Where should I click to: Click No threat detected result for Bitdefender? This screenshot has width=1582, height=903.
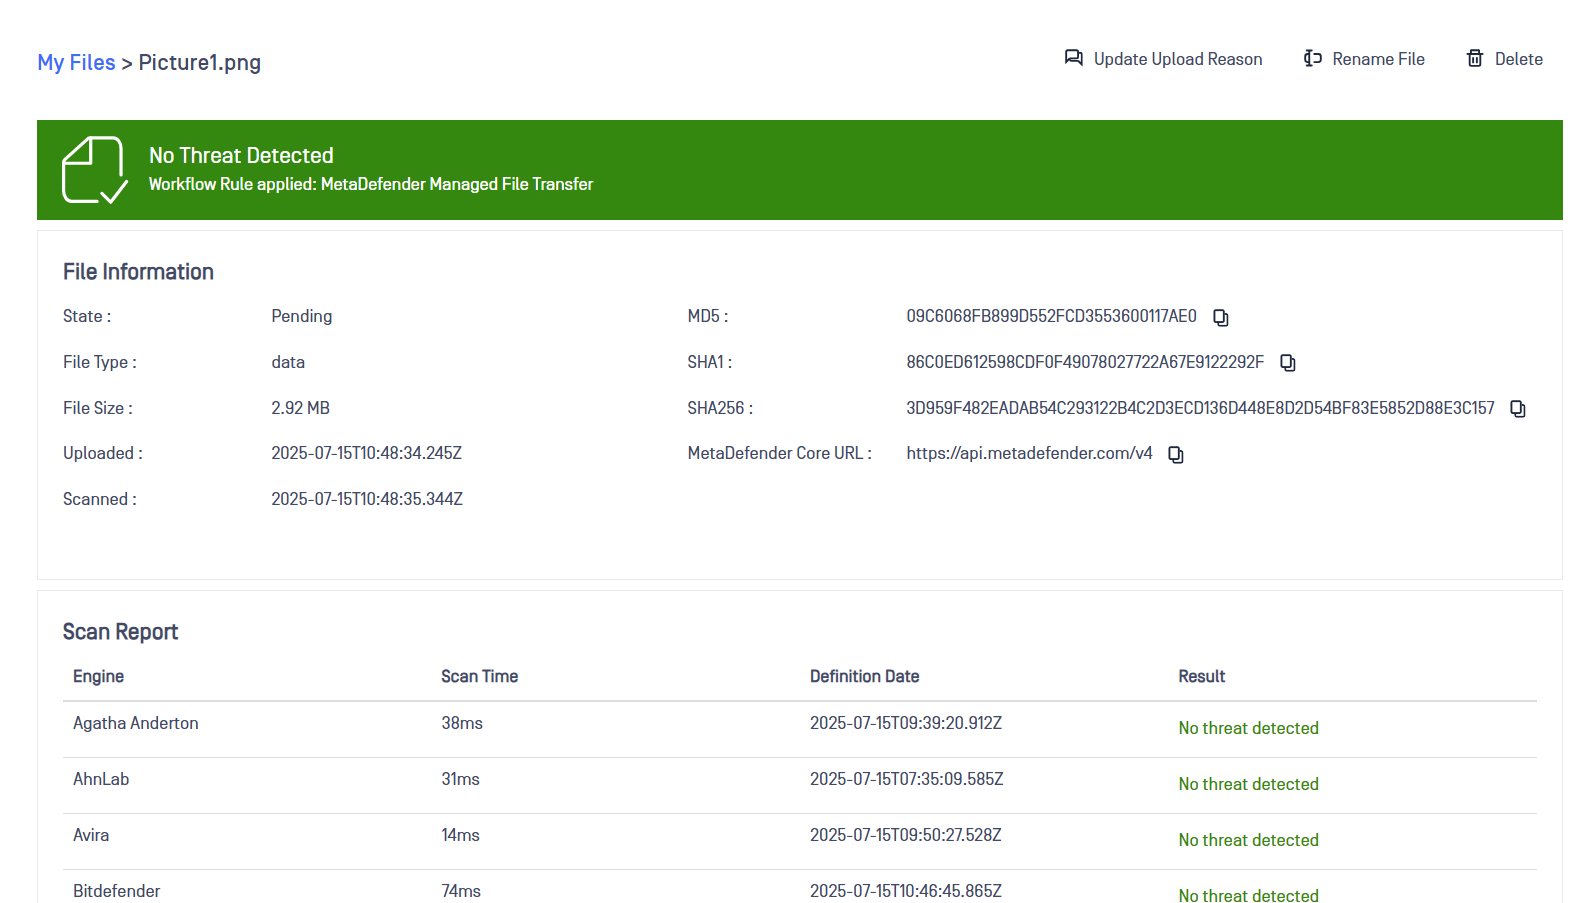pos(1248,895)
